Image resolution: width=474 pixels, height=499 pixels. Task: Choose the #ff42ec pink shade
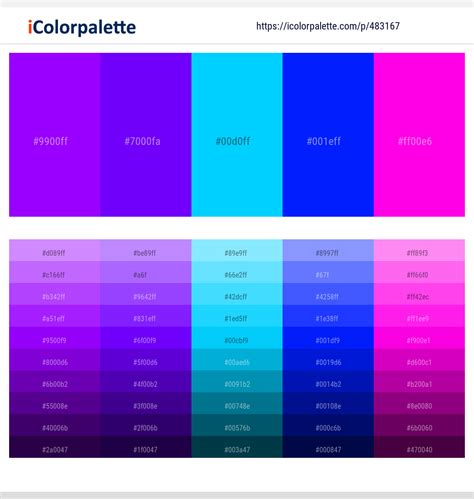pyautogui.click(x=419, y=294)
